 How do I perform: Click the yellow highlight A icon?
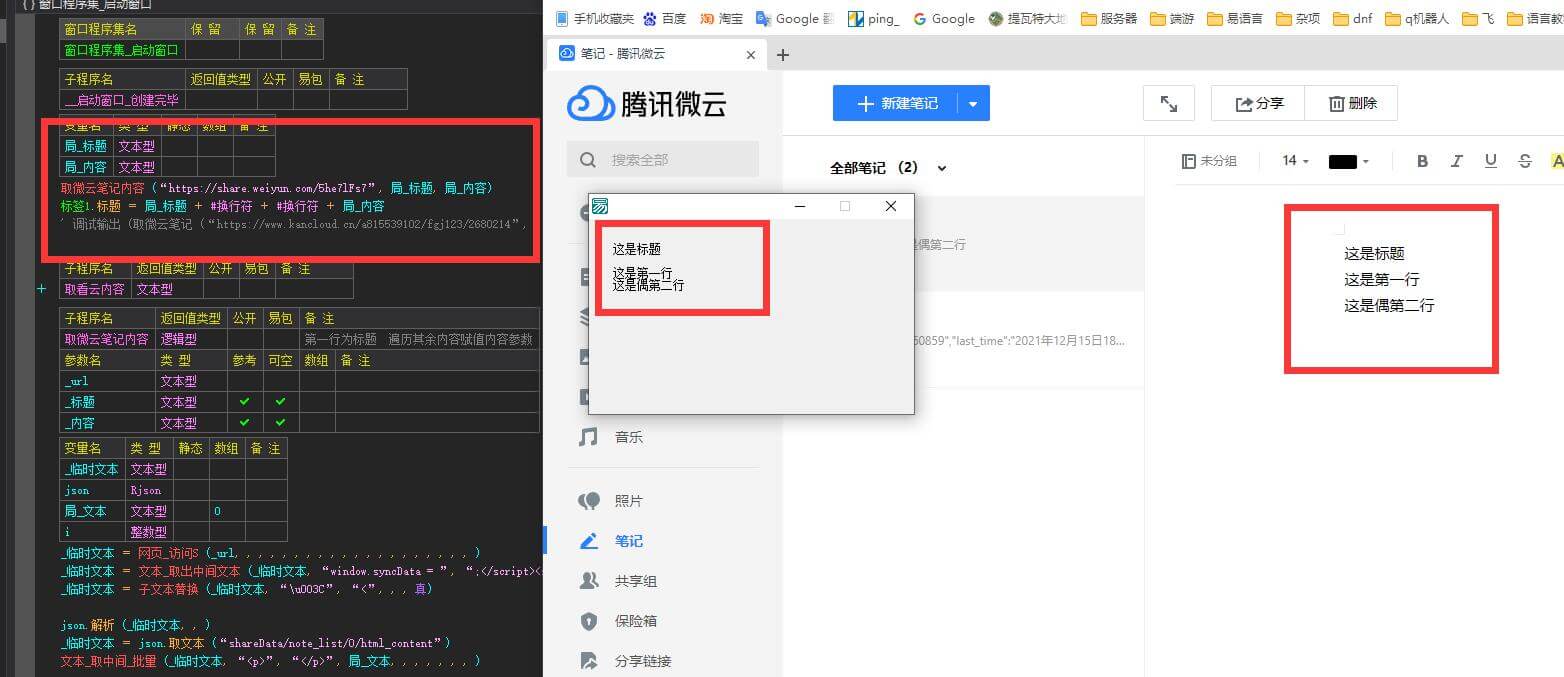pyautogui.click(x=1556, y=161)
